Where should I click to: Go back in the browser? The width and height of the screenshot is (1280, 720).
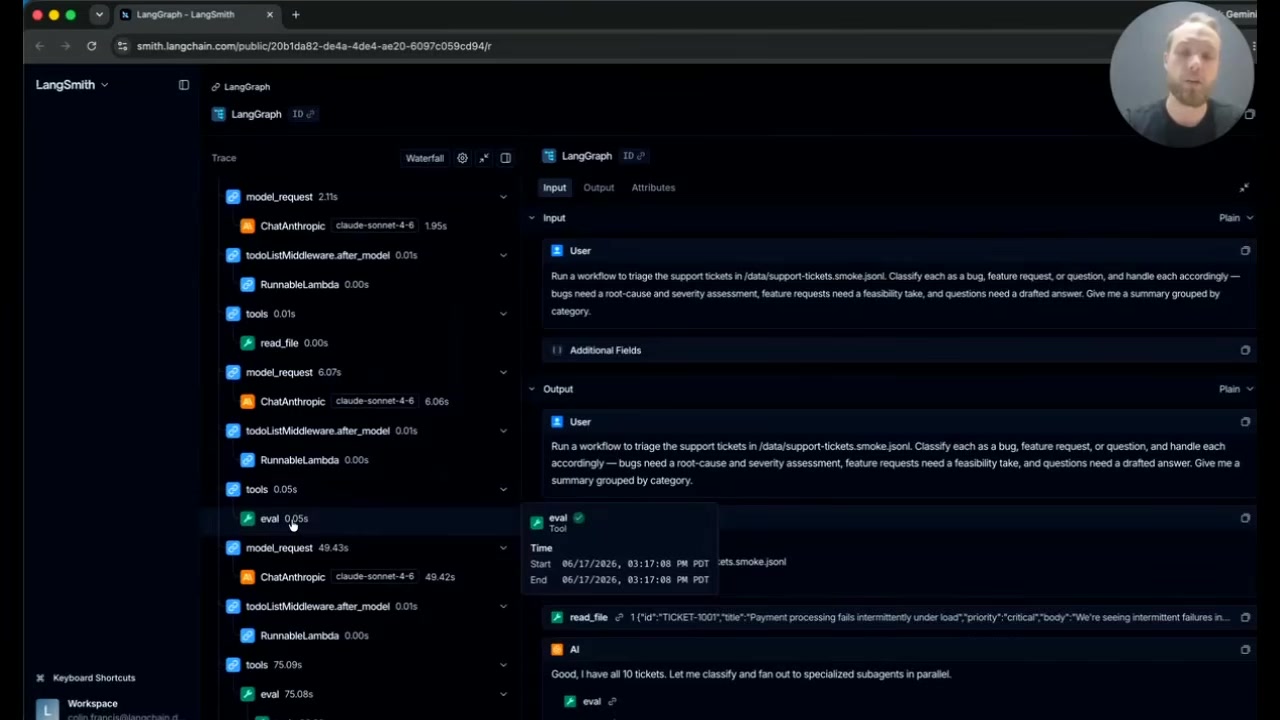(x=40, y=46)
